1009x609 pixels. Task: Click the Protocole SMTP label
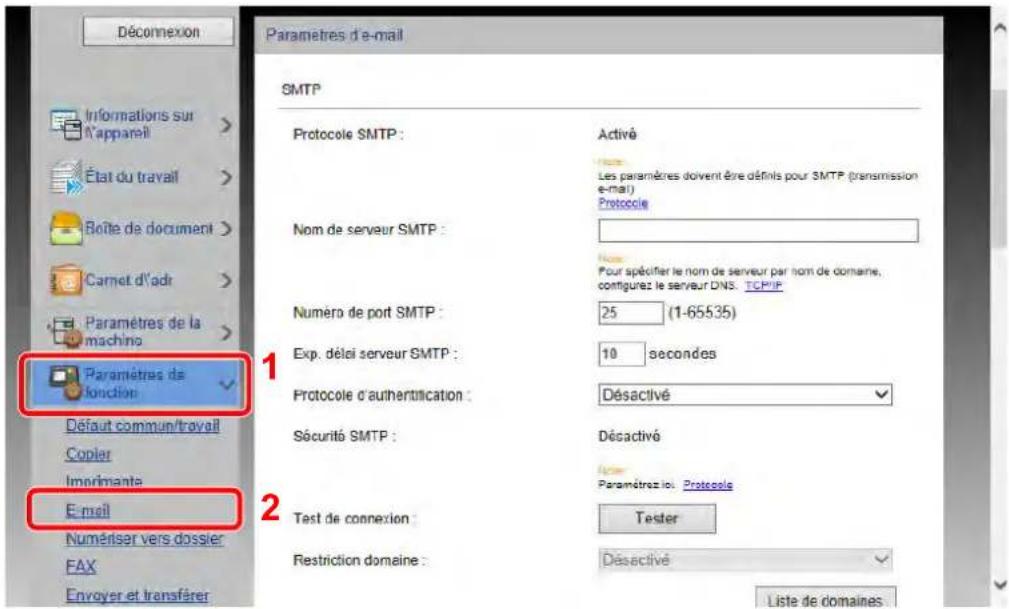coord(348,135)
